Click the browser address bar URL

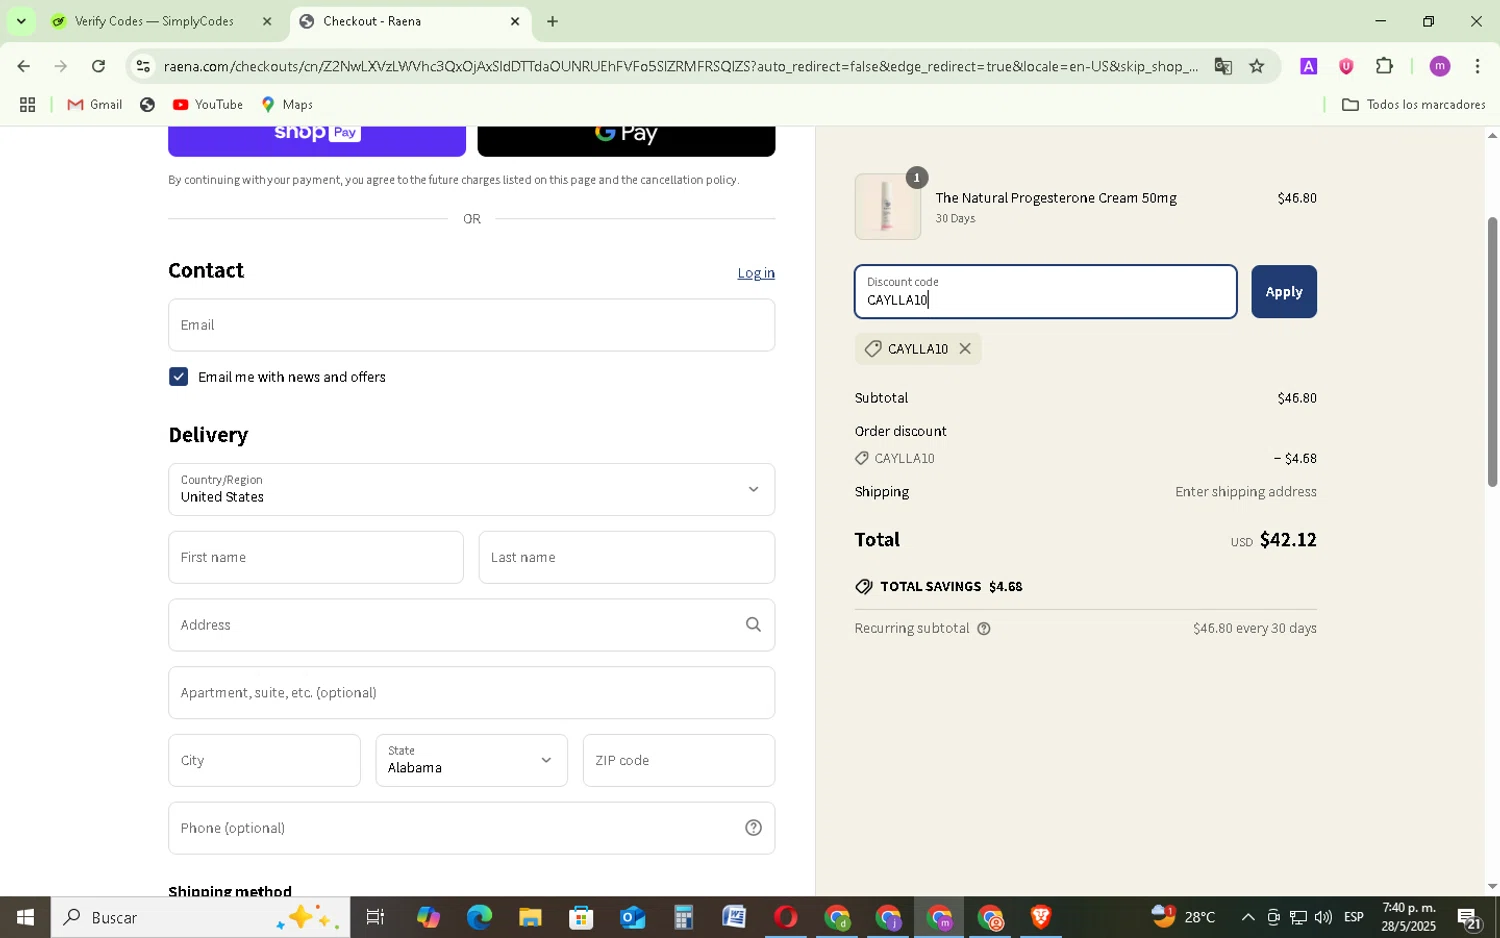coord(680,66)
